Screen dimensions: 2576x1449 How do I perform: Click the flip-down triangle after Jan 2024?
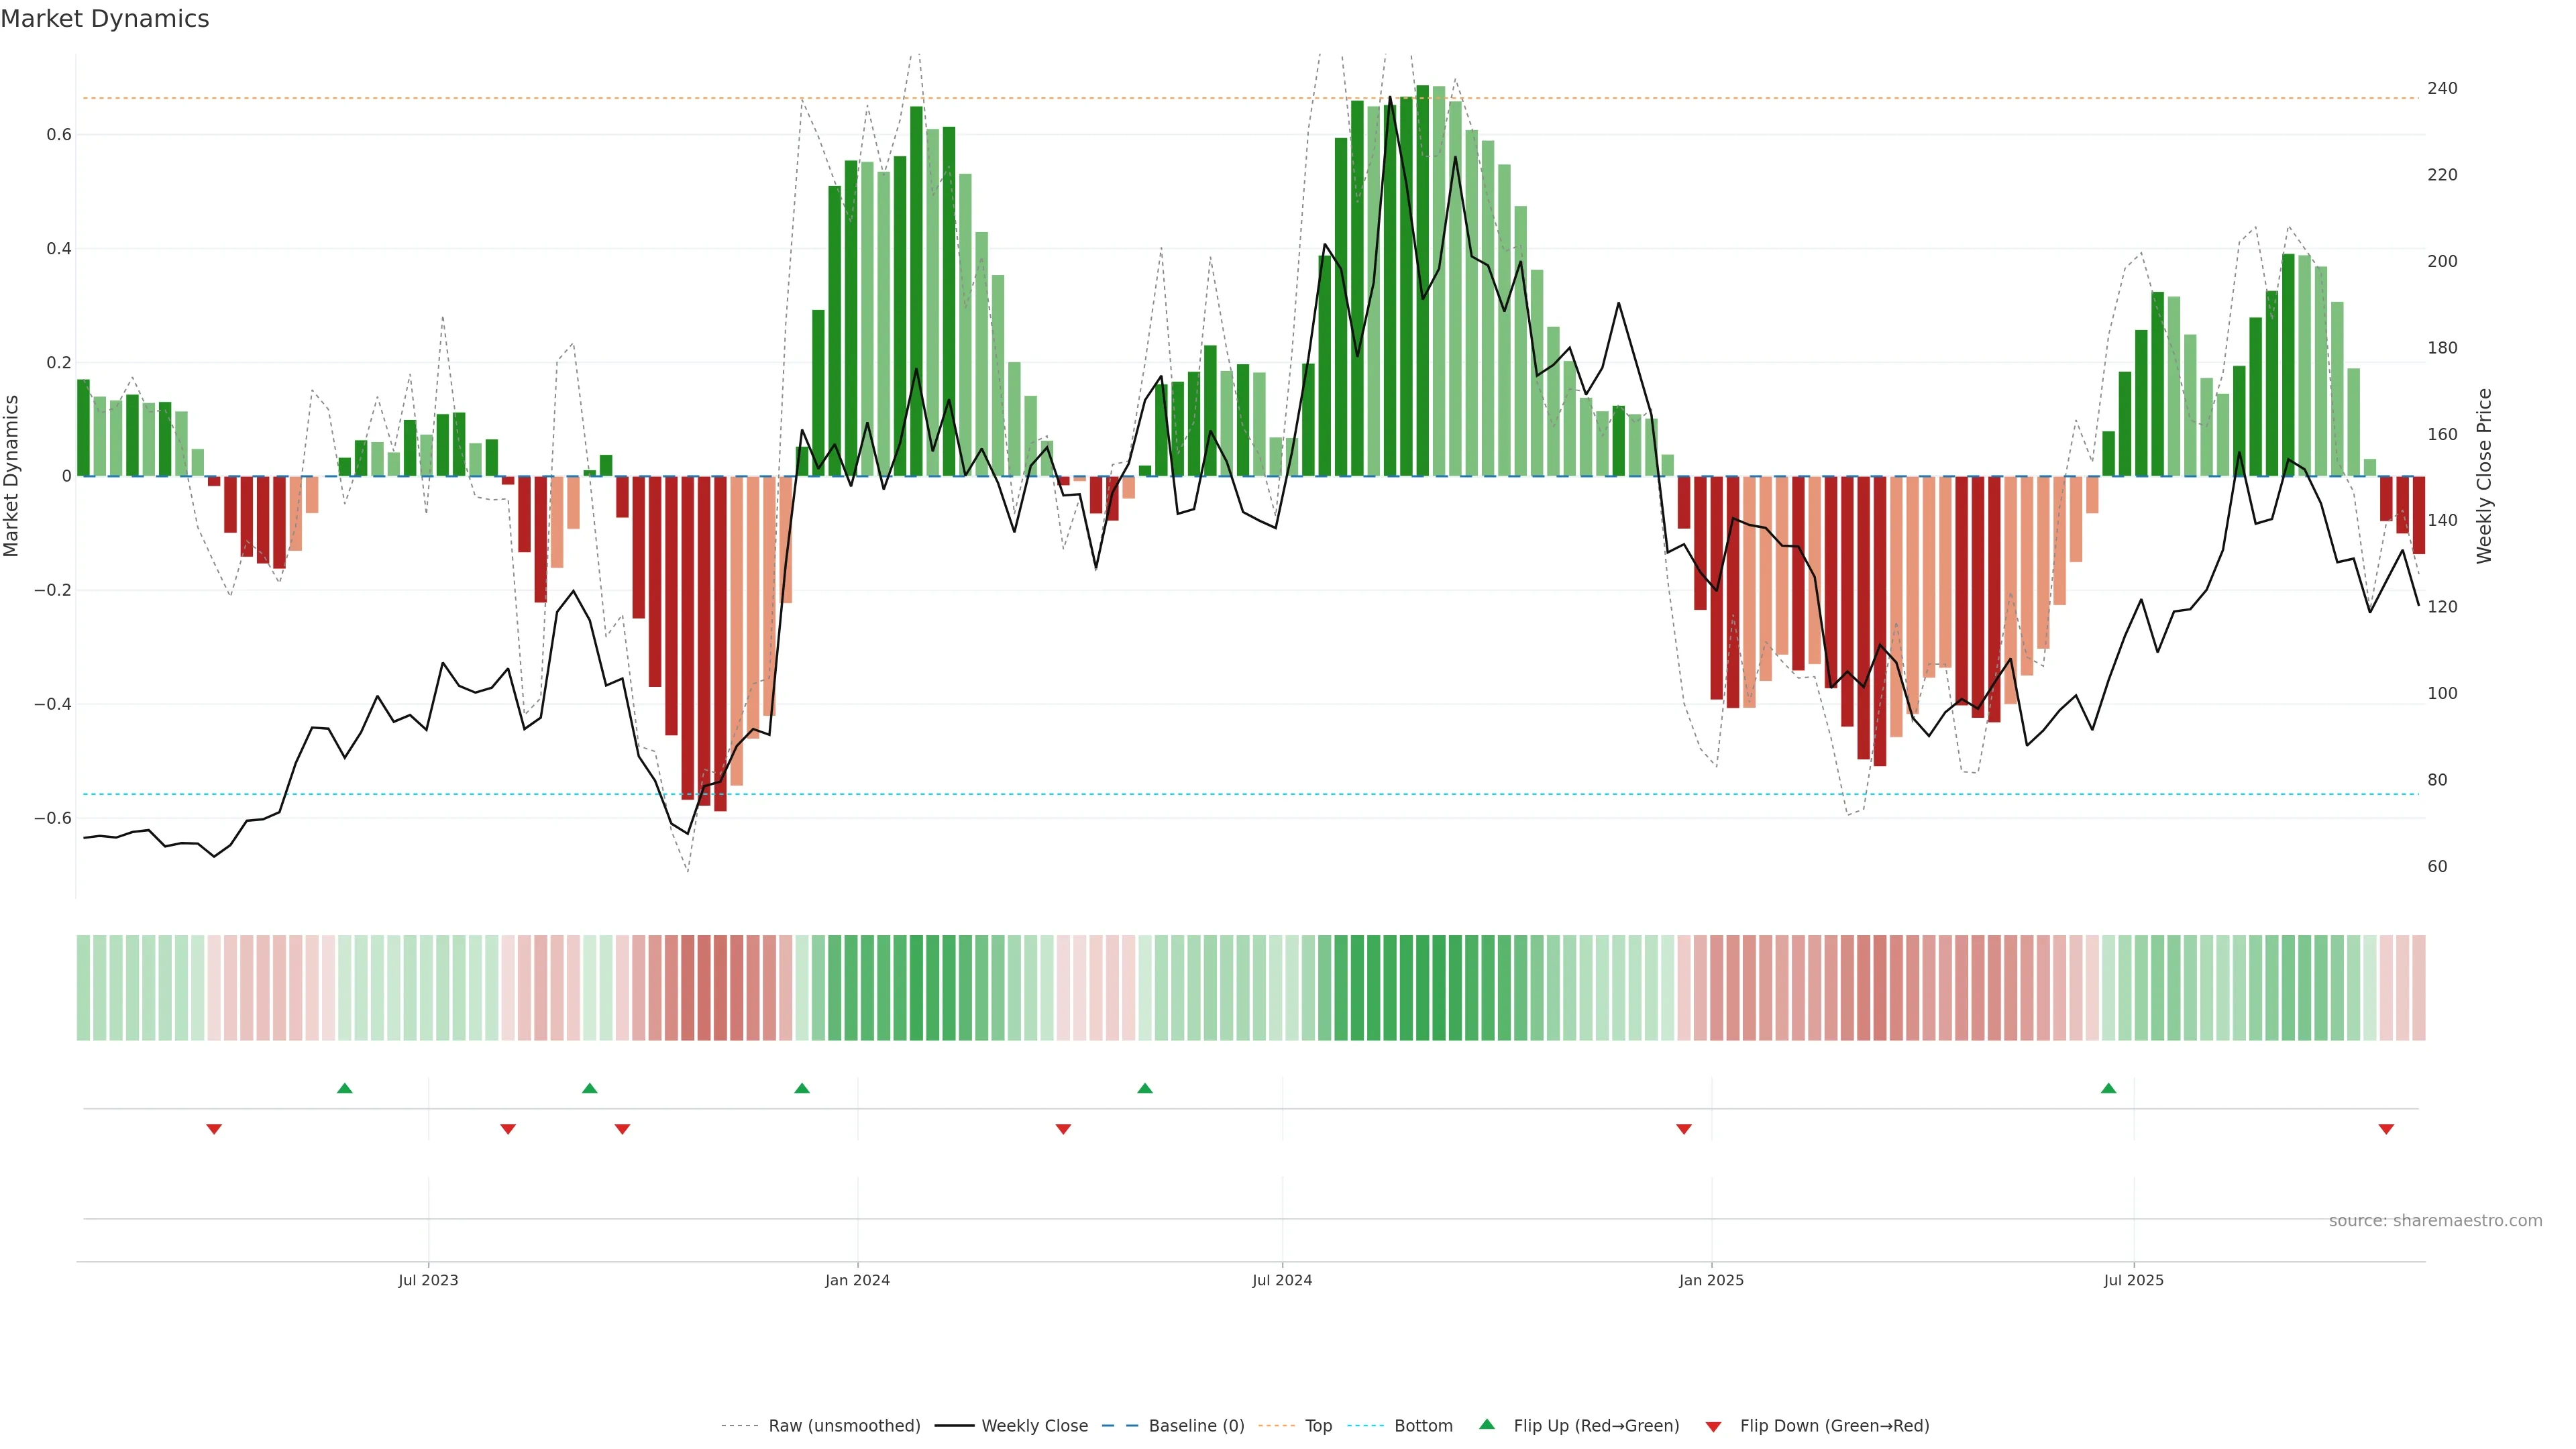1063,1129
